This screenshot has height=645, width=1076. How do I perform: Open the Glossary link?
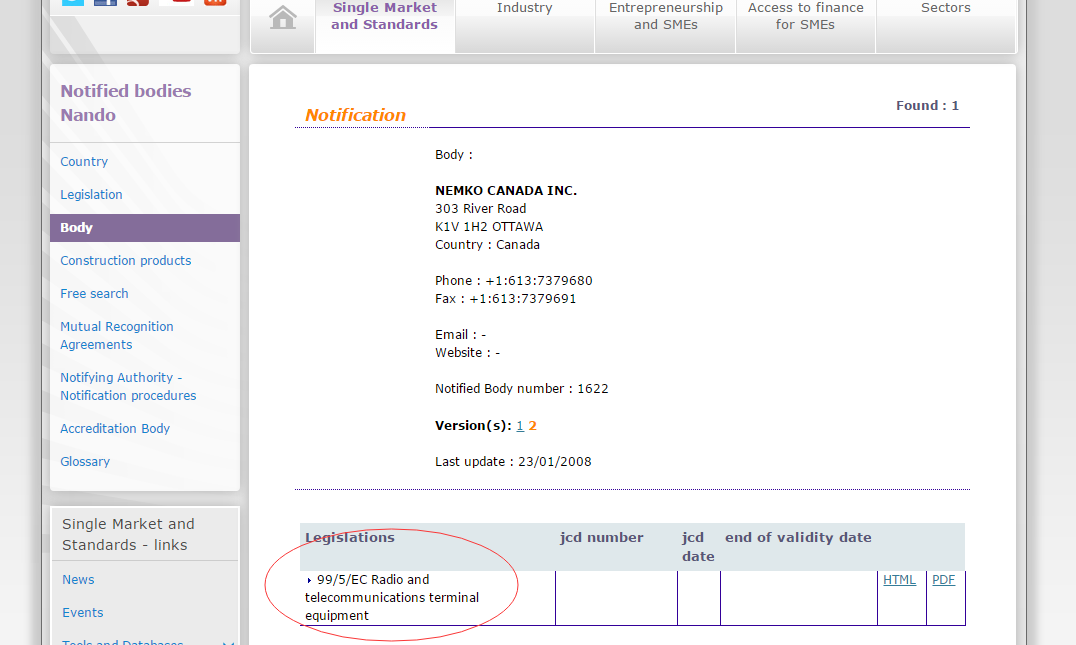85,462
